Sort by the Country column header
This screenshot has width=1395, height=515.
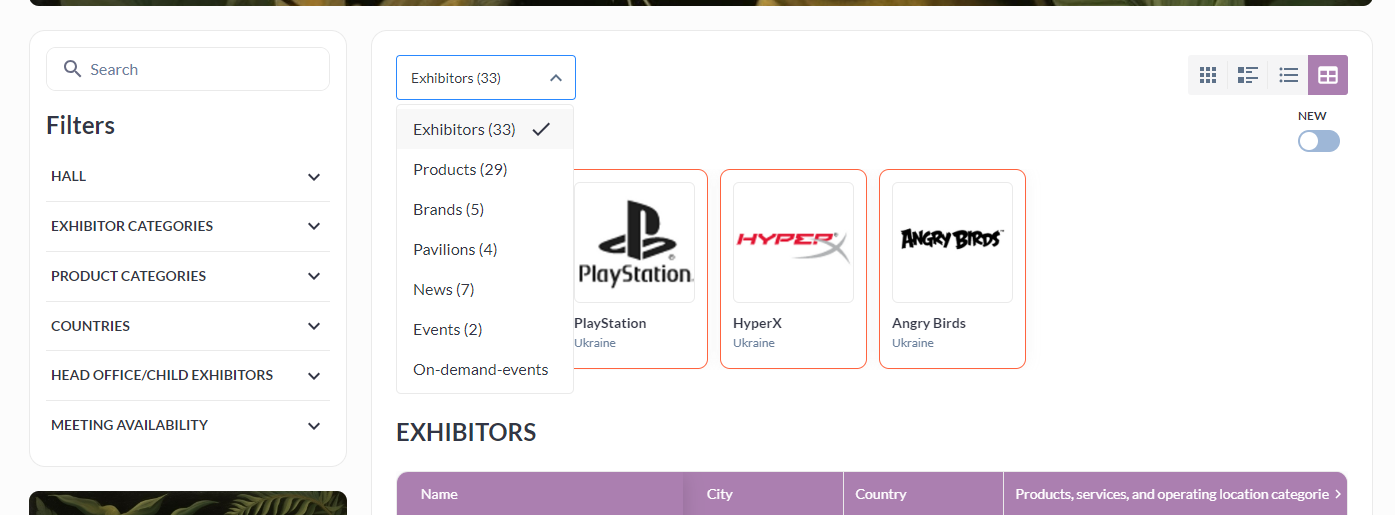(x=881, y=494)
